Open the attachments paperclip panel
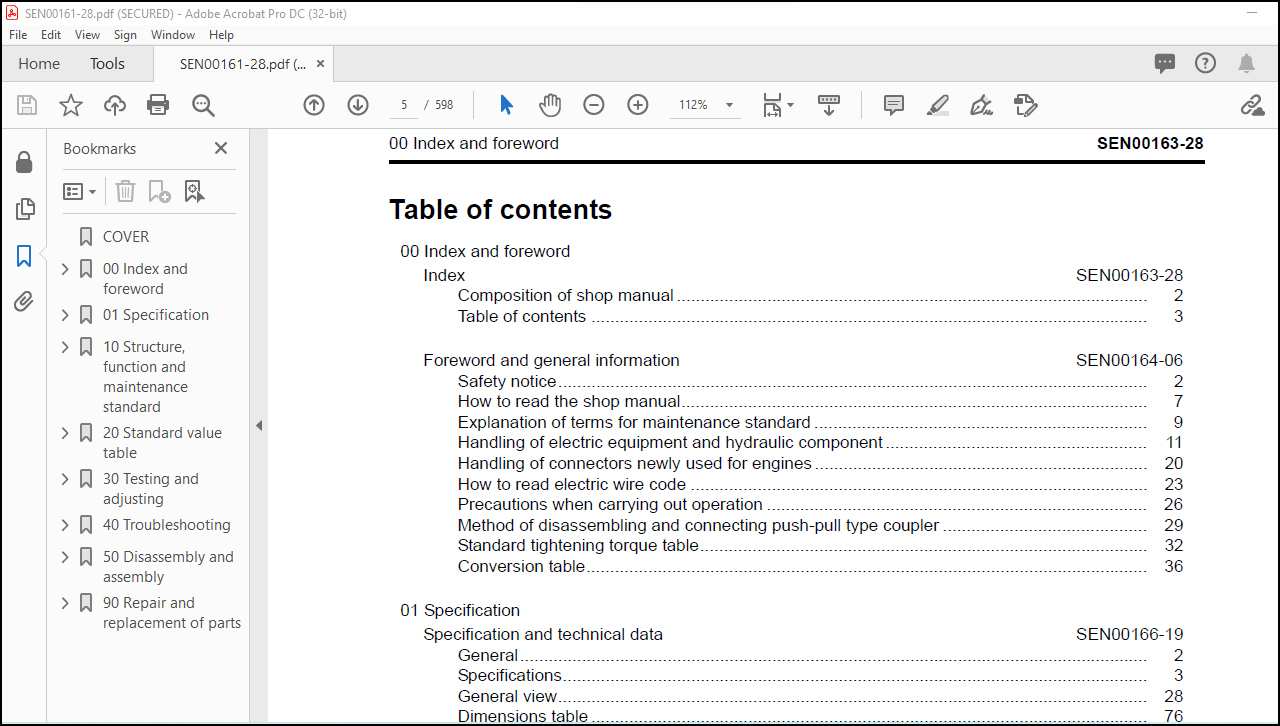 click(x=24, y=301)
